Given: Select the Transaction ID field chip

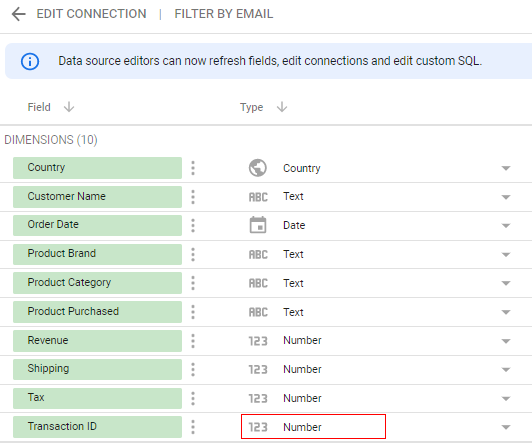Looking at the screenshot, I should 97,427.
